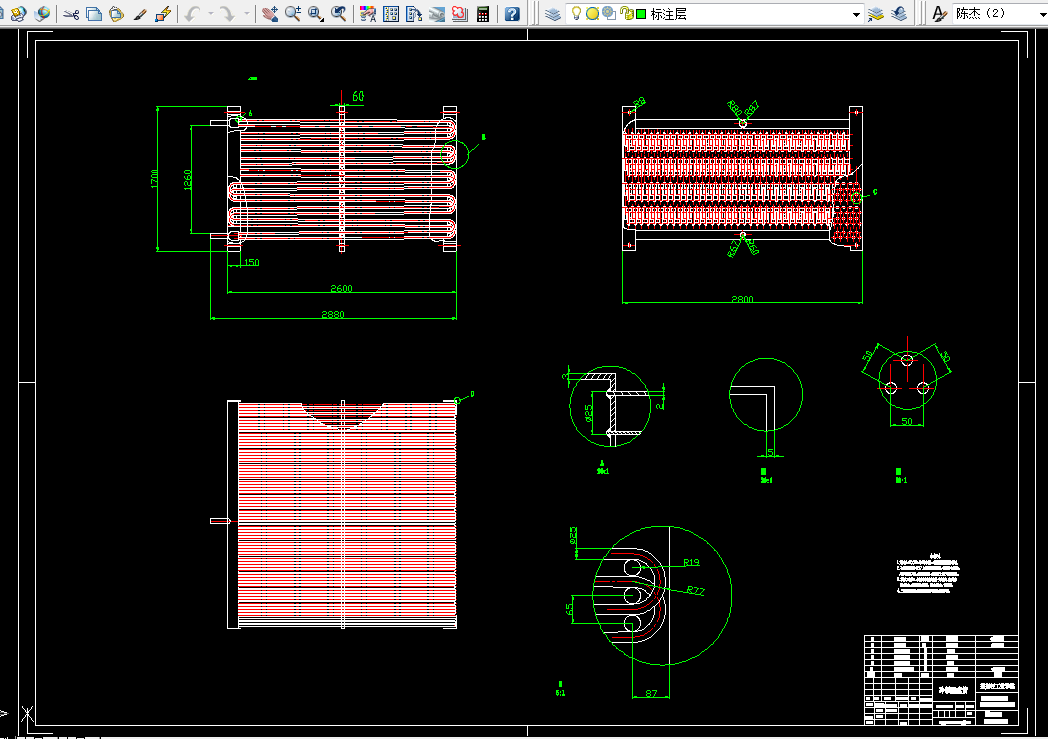Image resolution: width=1048 pixels, height=739 pixels.
Task: Redo the last undone action
Action: click(228, 13)
